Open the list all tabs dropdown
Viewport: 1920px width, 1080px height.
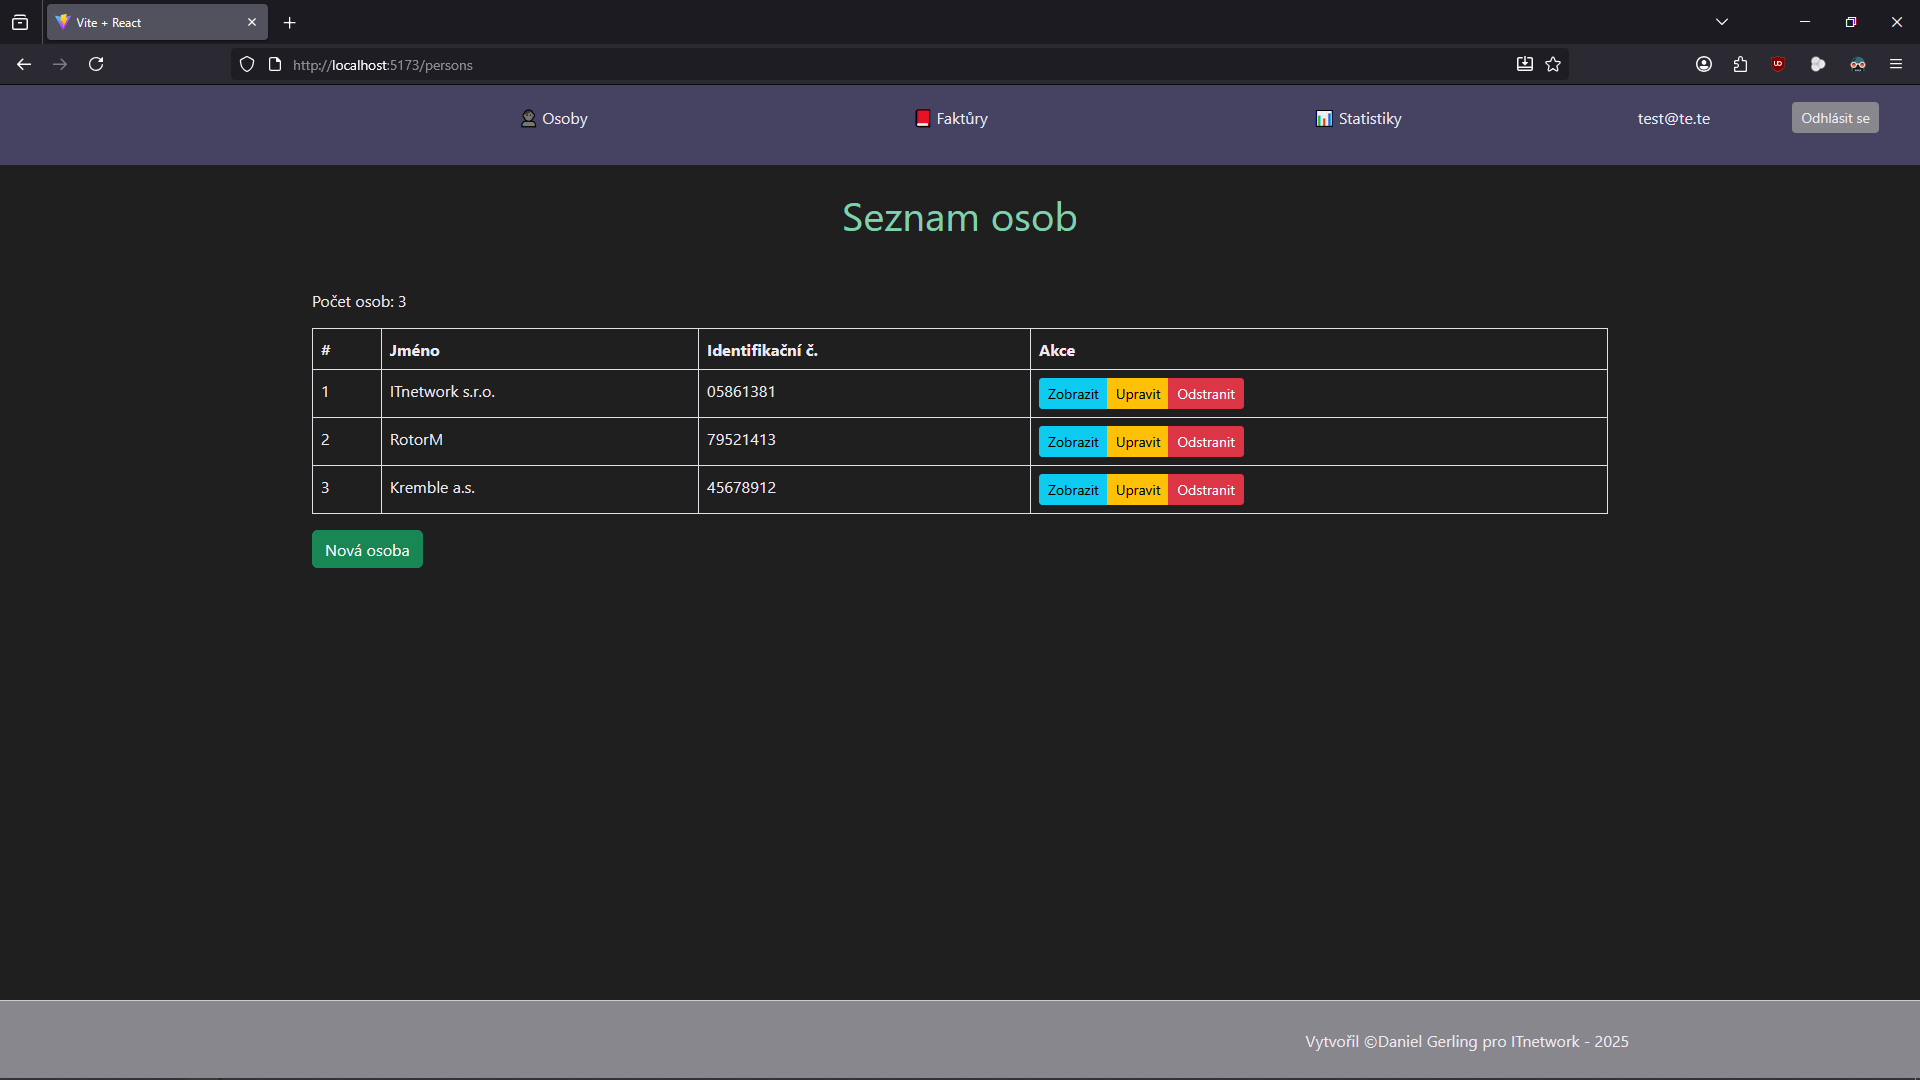pos(1722,21)
